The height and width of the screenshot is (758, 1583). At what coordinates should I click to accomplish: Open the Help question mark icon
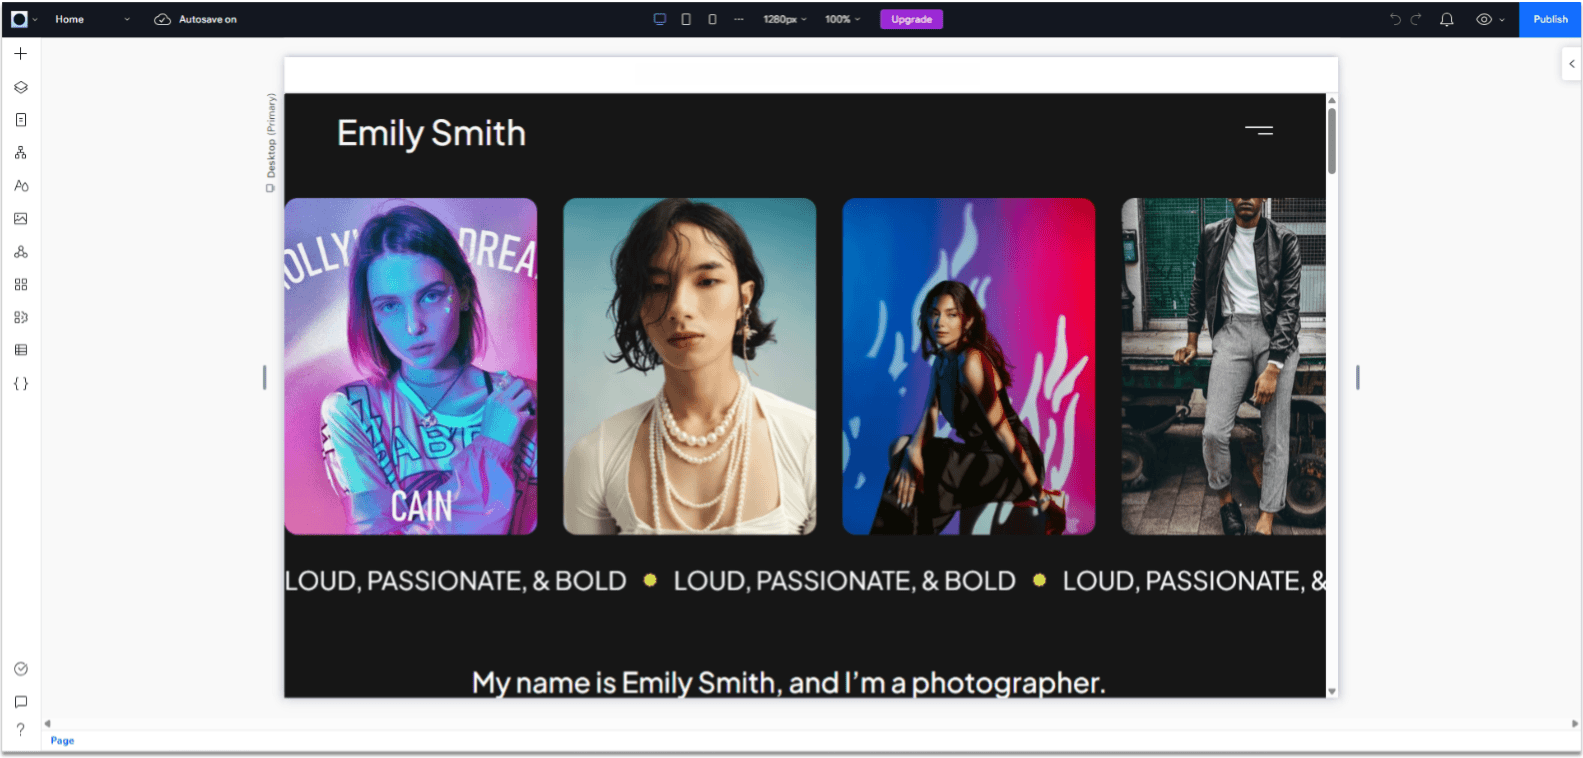20,730
